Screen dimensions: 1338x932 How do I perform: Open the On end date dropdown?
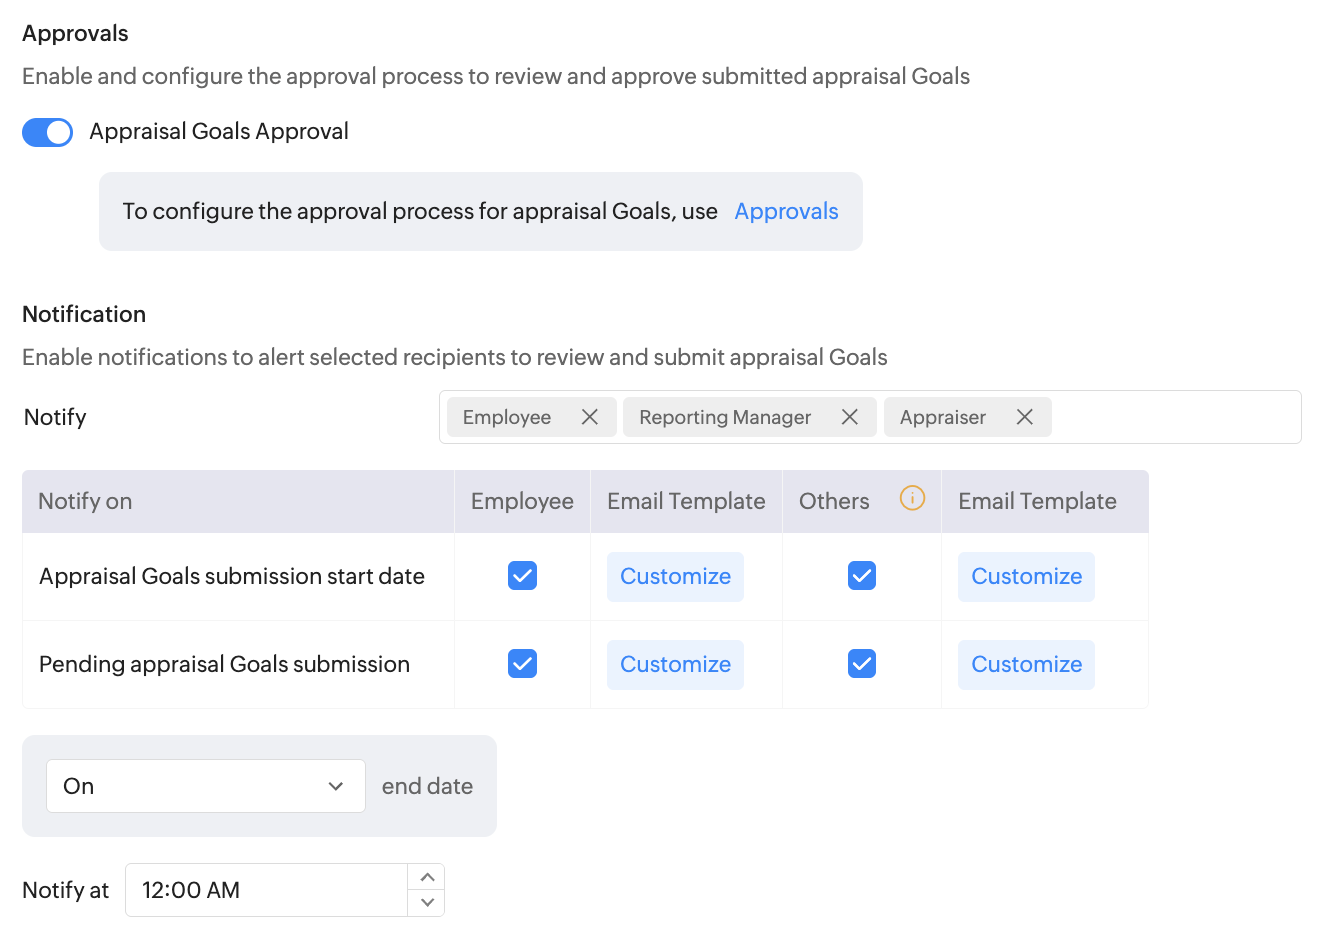point(205,786)
